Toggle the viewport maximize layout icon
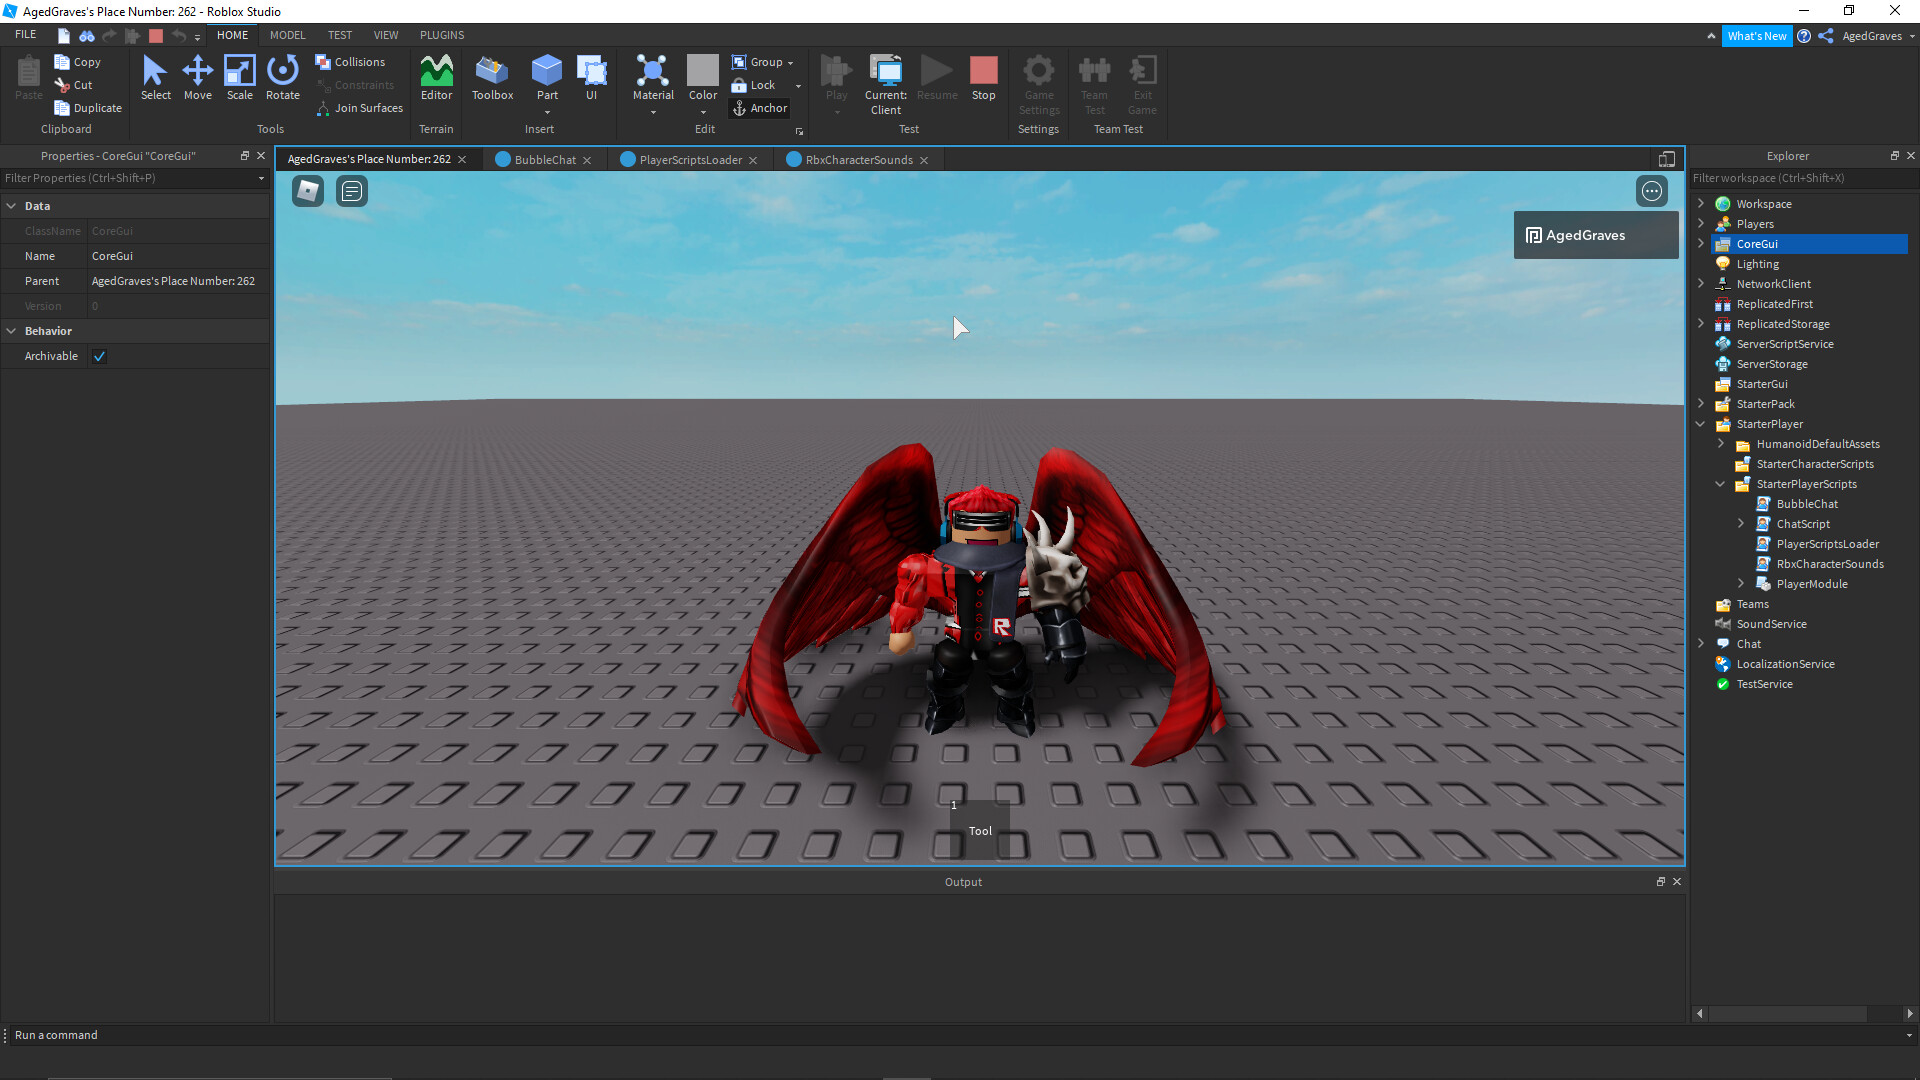 click(x=1667, y=159)
